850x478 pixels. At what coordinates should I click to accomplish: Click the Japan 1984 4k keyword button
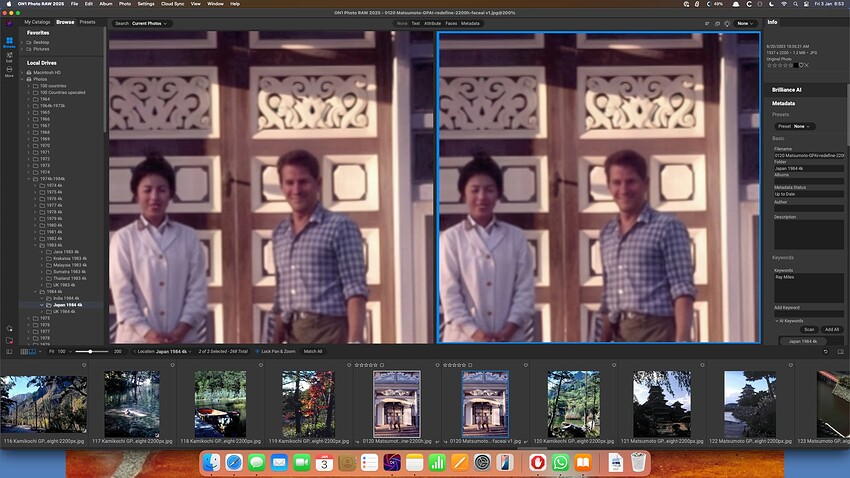pos(803,341)
